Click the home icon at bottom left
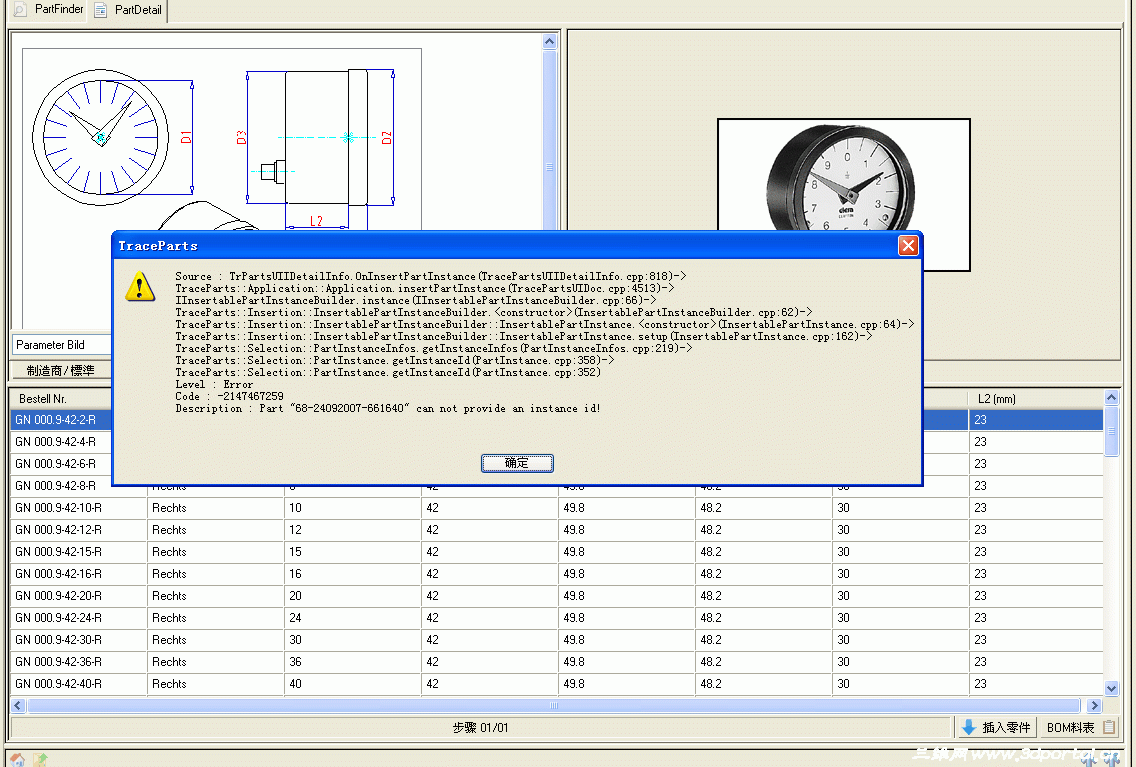 click(15, 760)
